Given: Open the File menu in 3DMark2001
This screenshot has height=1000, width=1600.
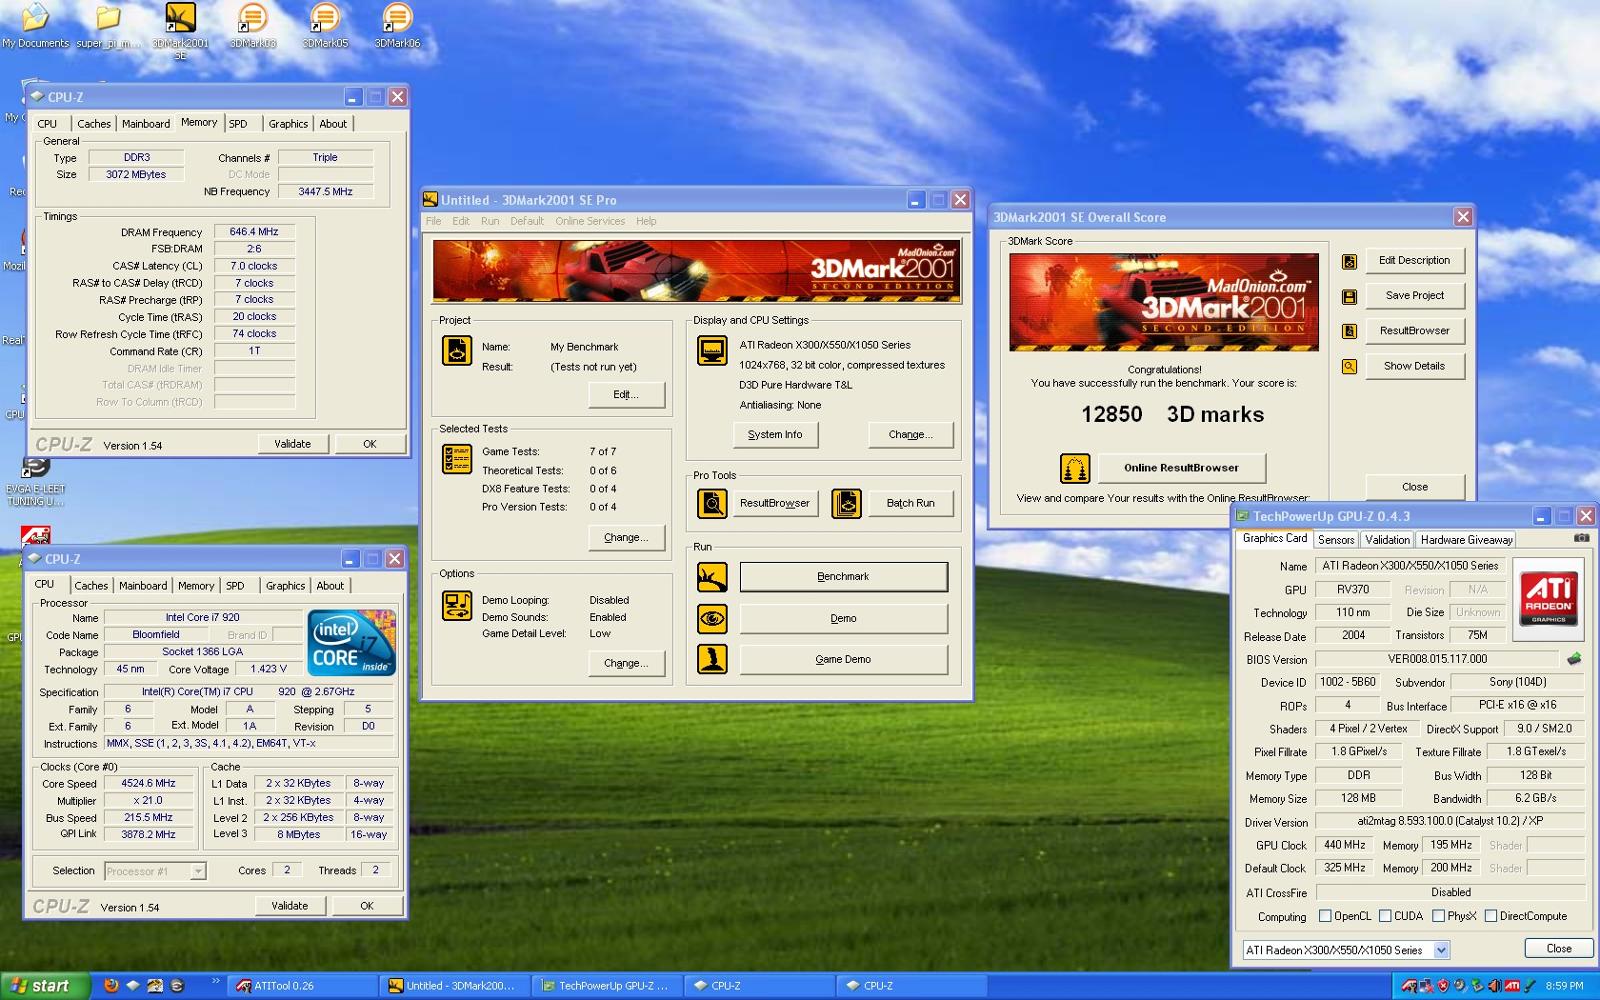Looking at the screenshot, I should (x=433, y=221).
